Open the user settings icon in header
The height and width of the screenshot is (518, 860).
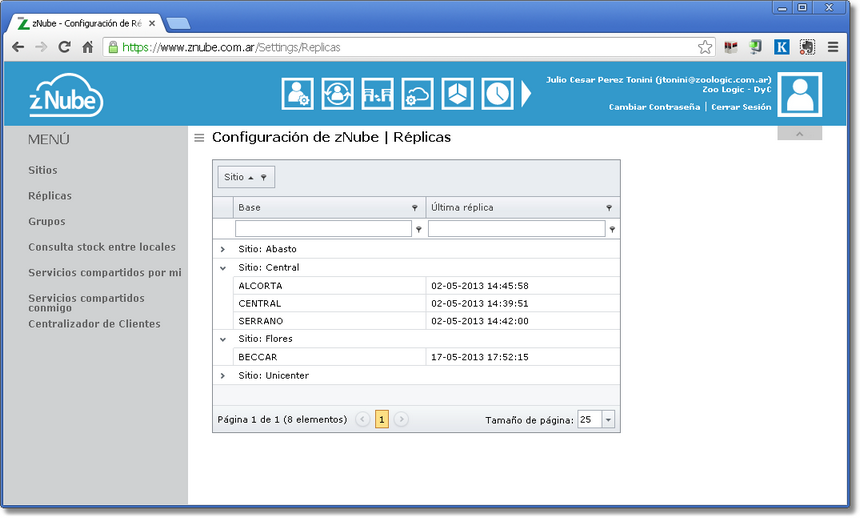pos(297,94)
